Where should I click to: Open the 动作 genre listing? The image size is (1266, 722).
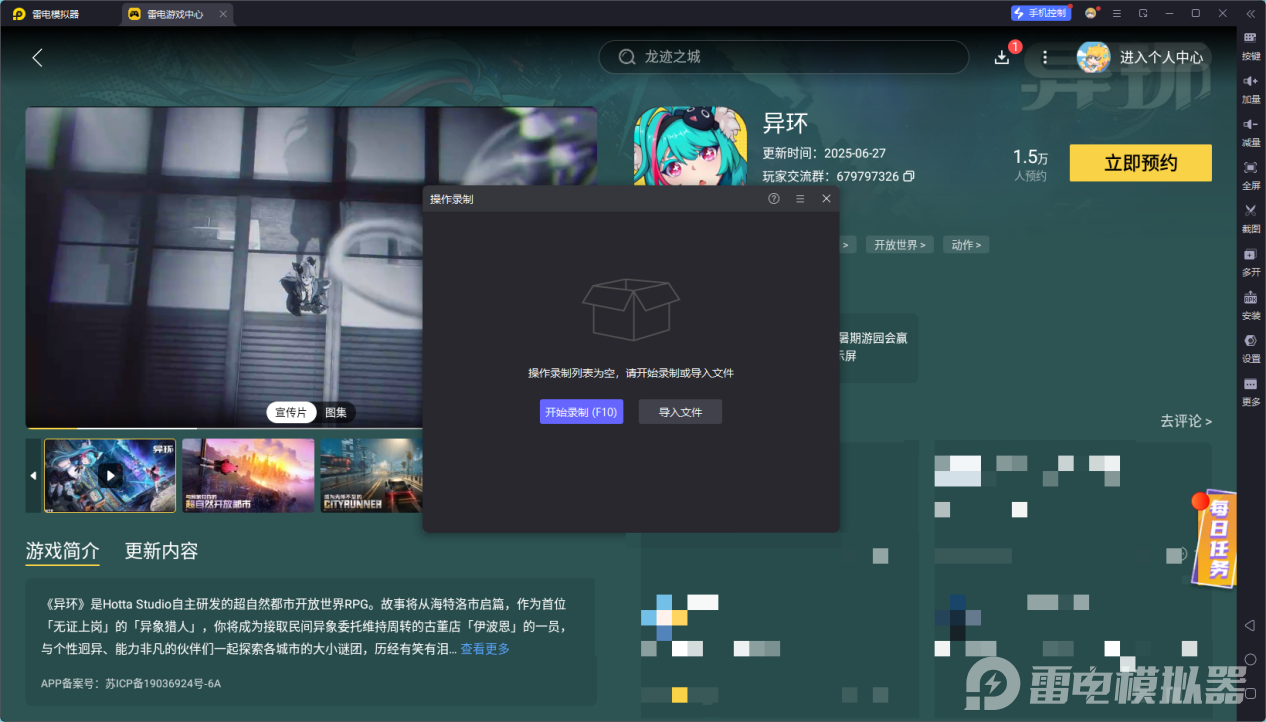(x=965, y=244)
